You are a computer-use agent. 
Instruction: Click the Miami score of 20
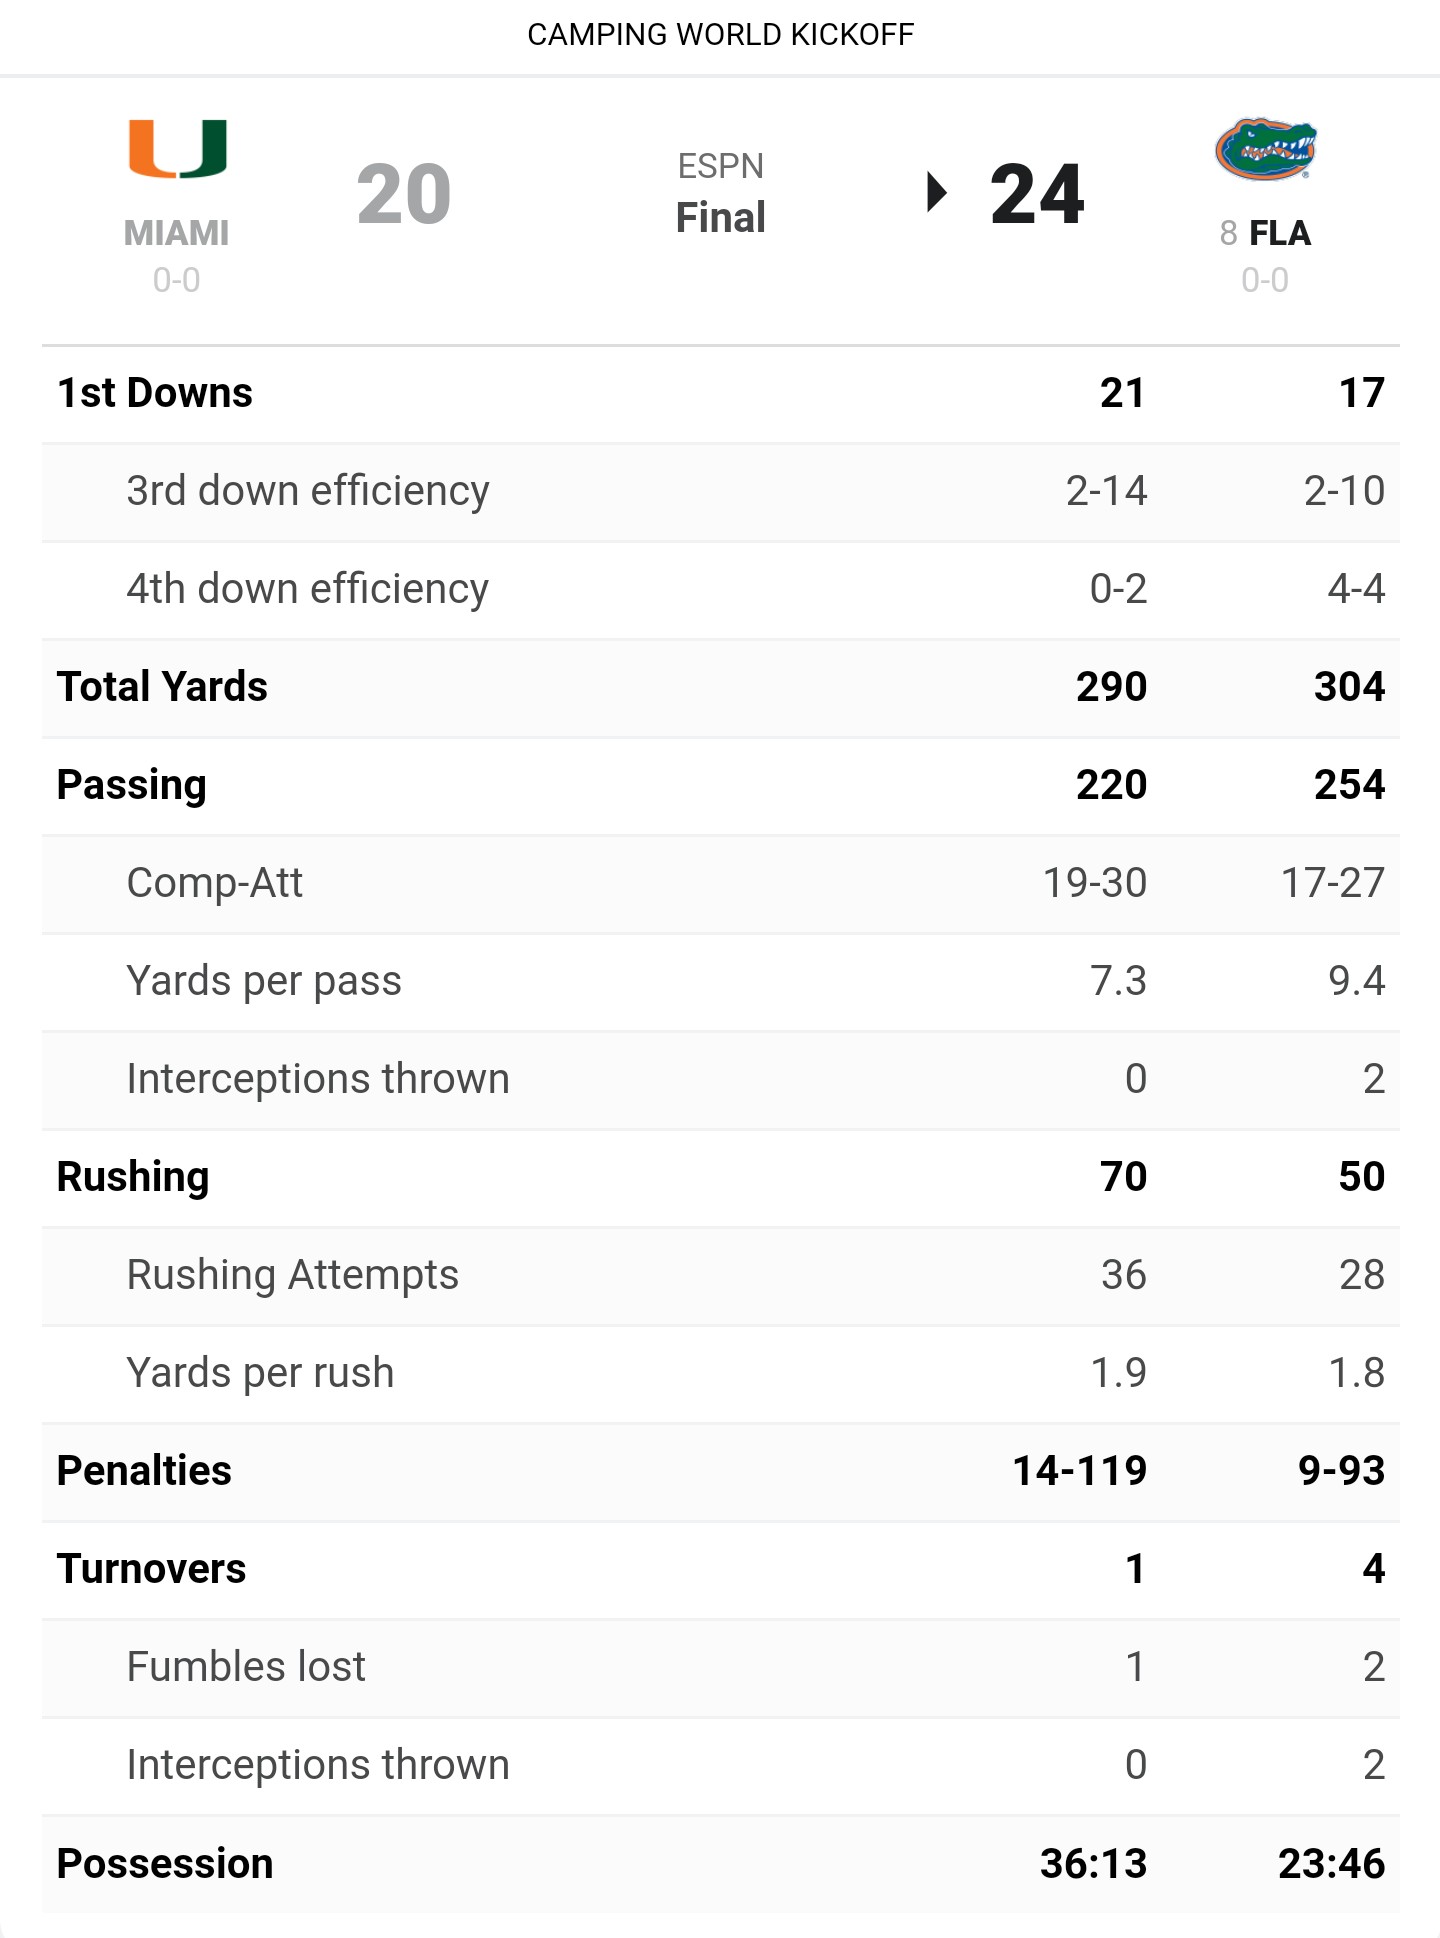coord(404,194)
